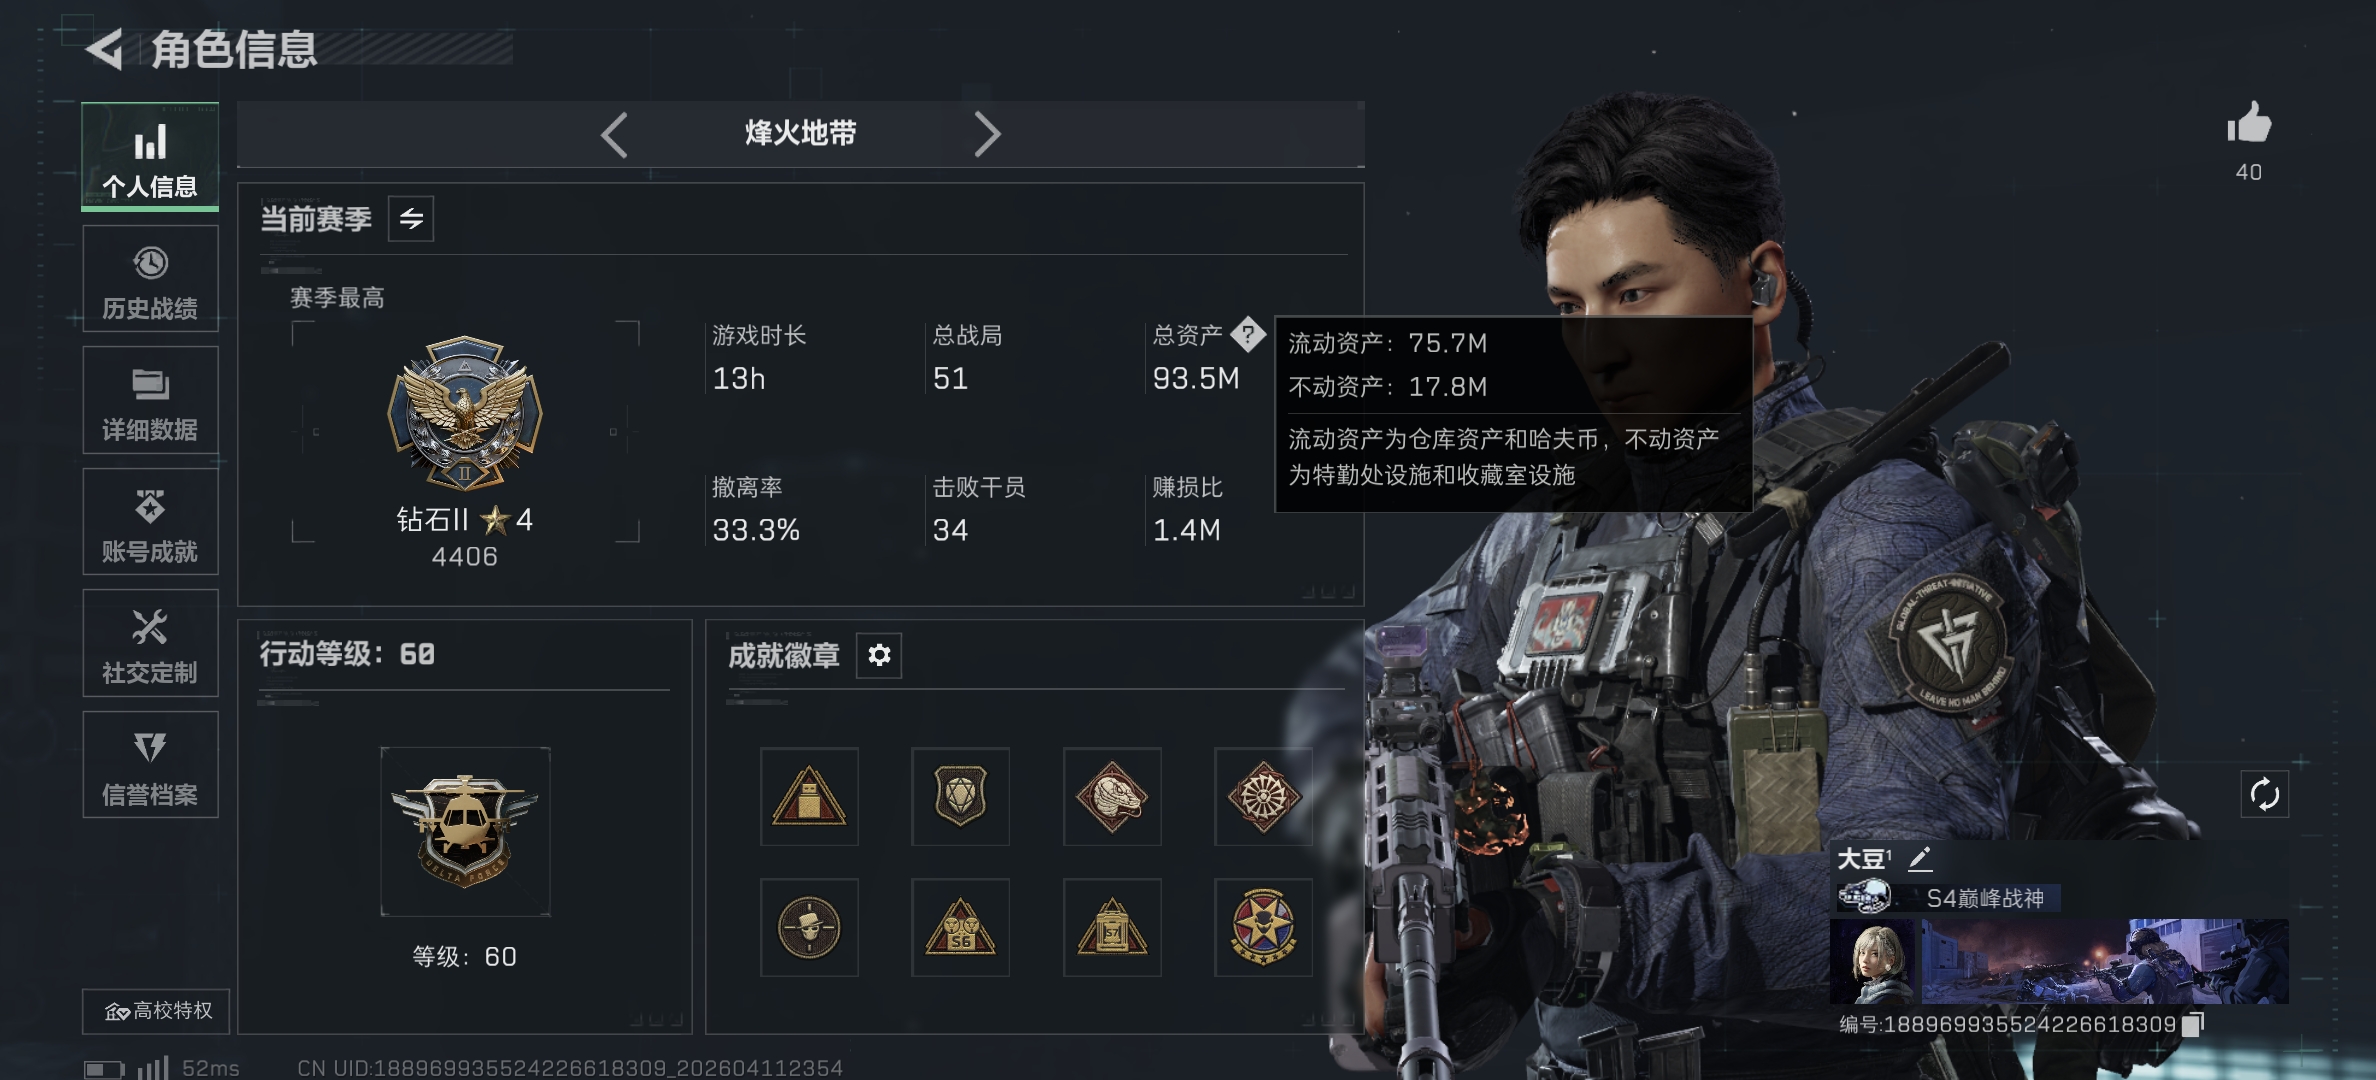Rotate character with refresh icon
The height and width of the screenshot is (1080, 2376).
pyautogui.click(x=2264, y=795)
